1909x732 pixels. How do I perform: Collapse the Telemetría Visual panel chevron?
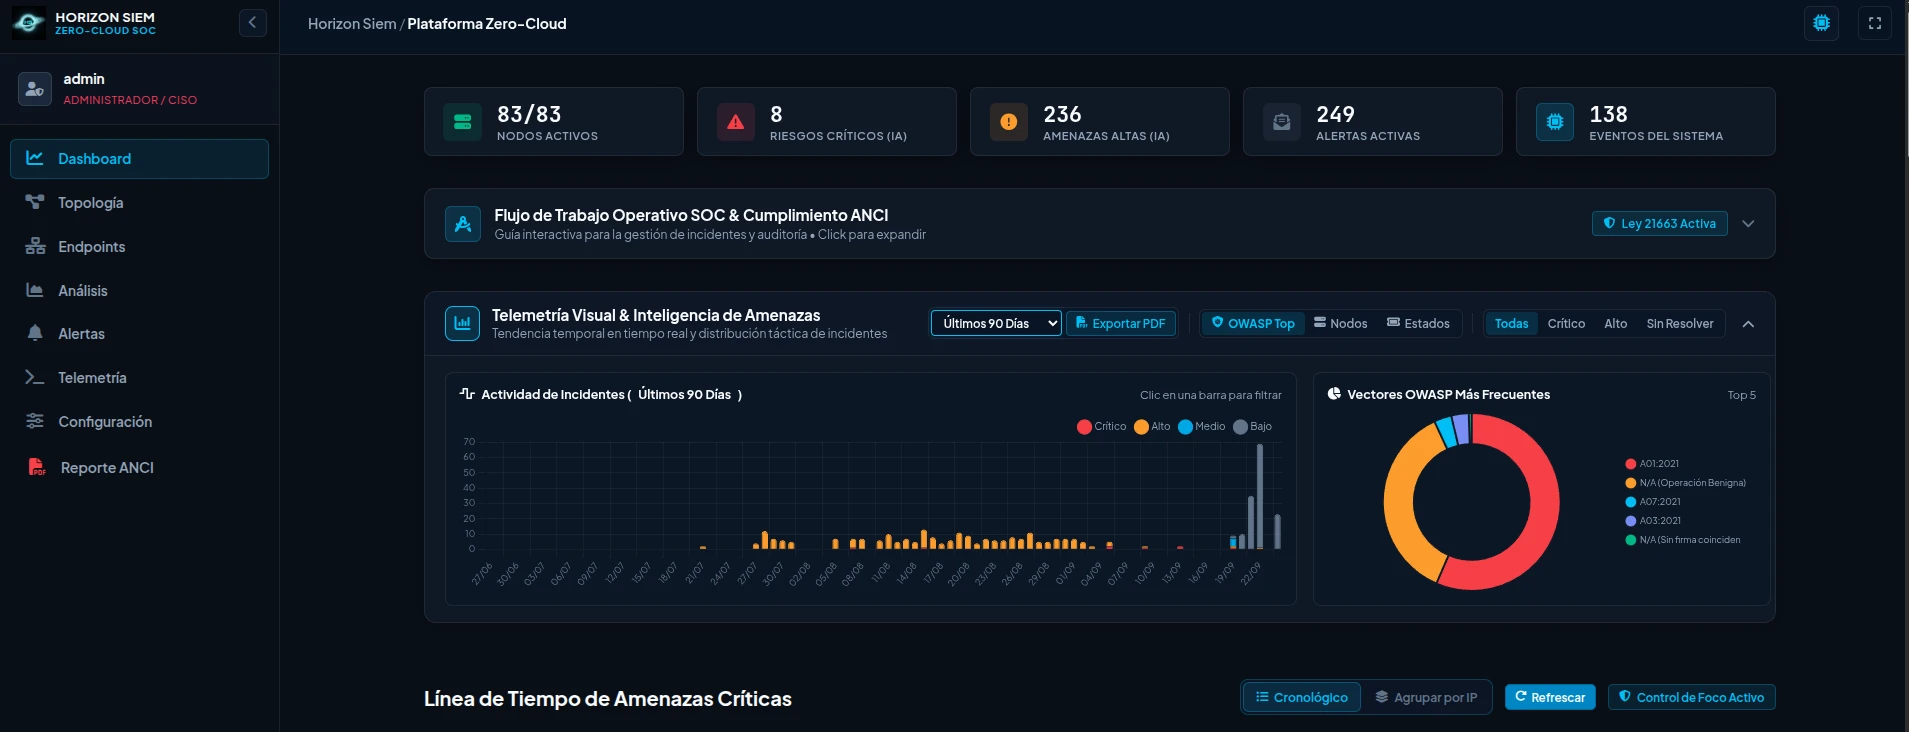(x=1748, y=324)
